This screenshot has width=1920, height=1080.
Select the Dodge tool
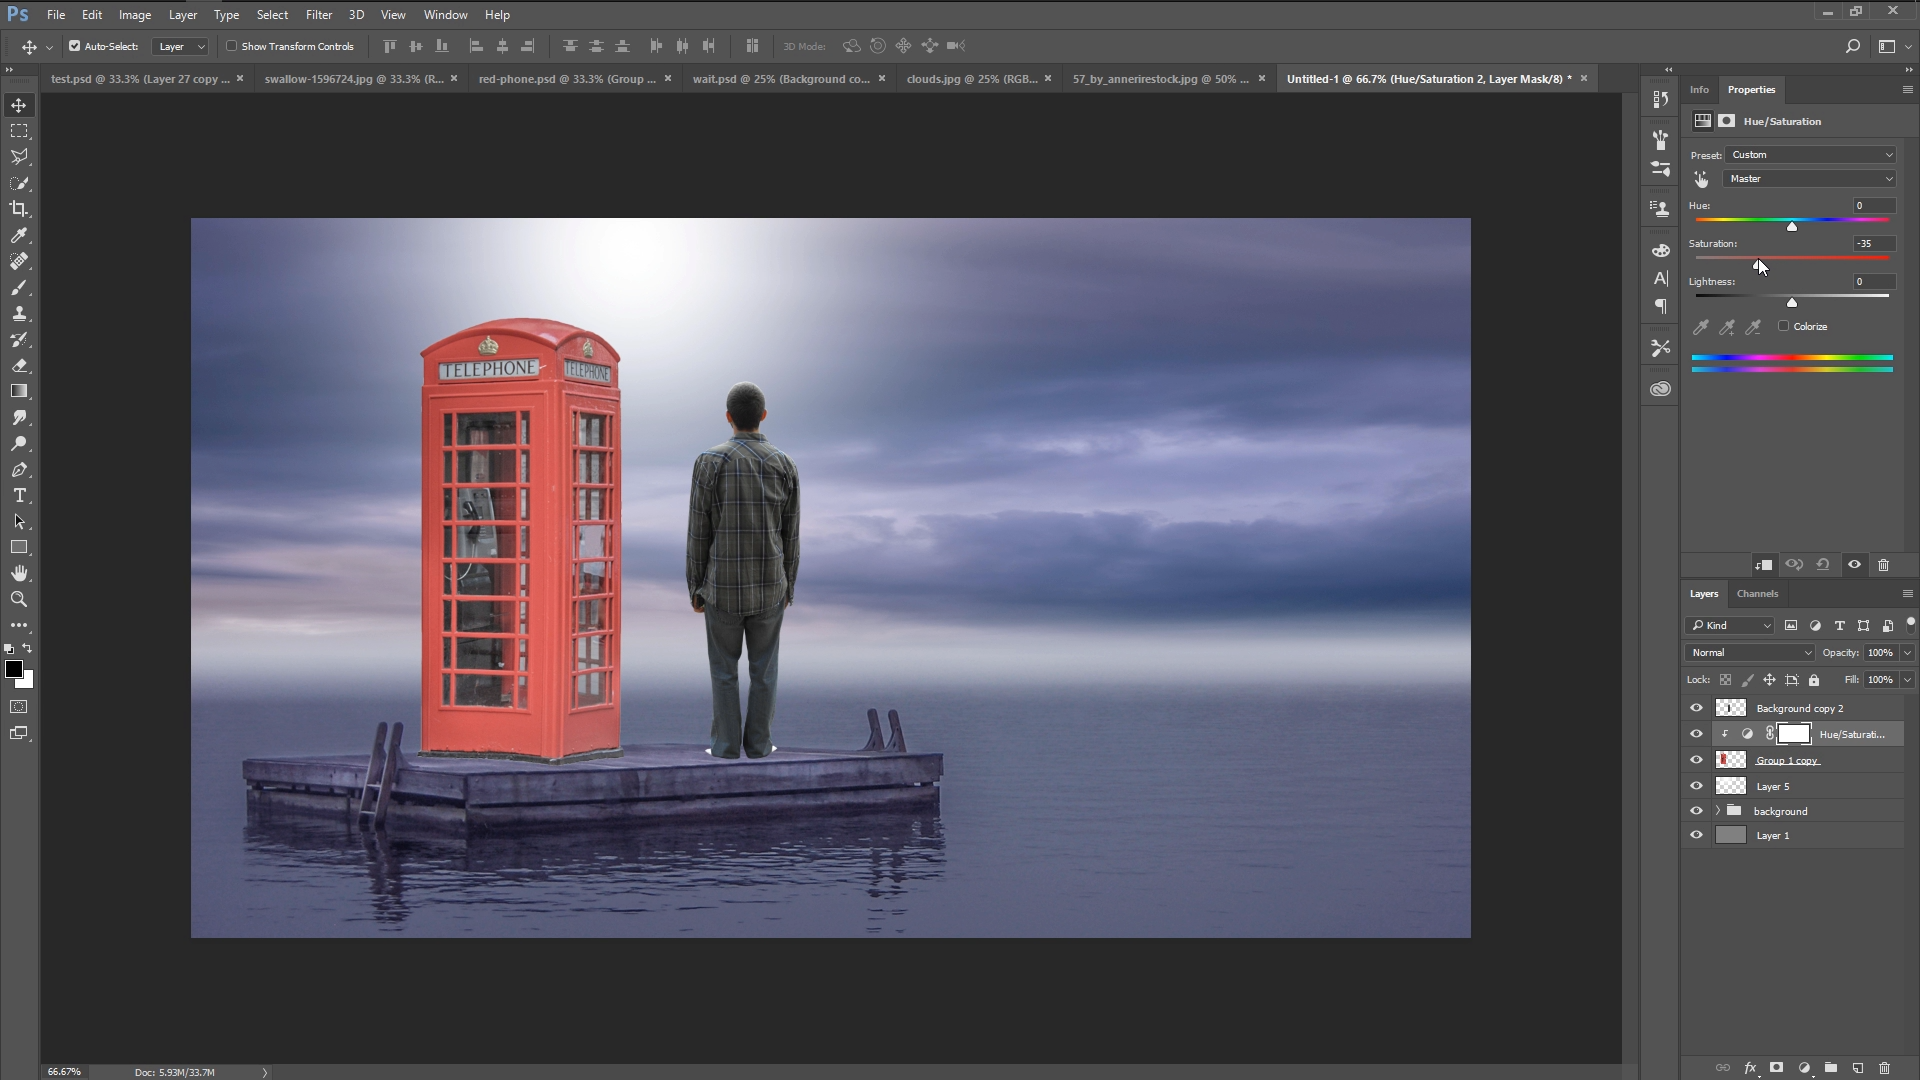coord(19,443)
